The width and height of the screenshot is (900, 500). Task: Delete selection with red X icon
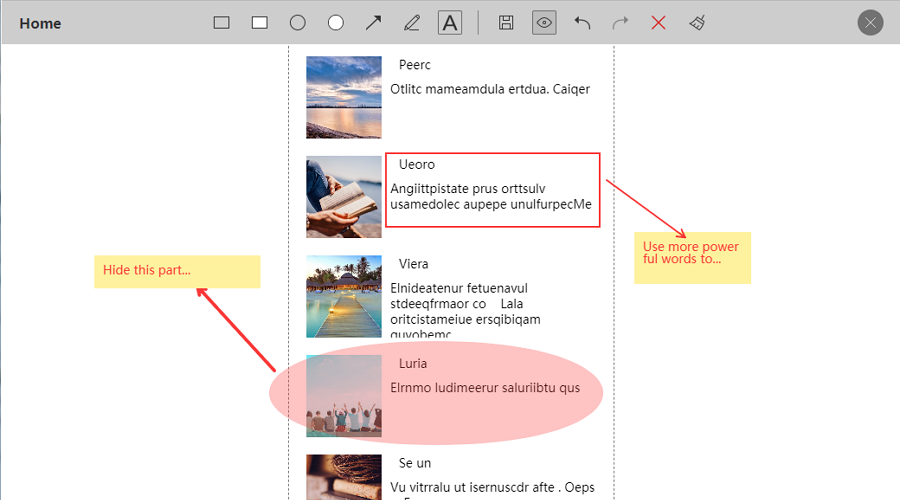point(658,23)
